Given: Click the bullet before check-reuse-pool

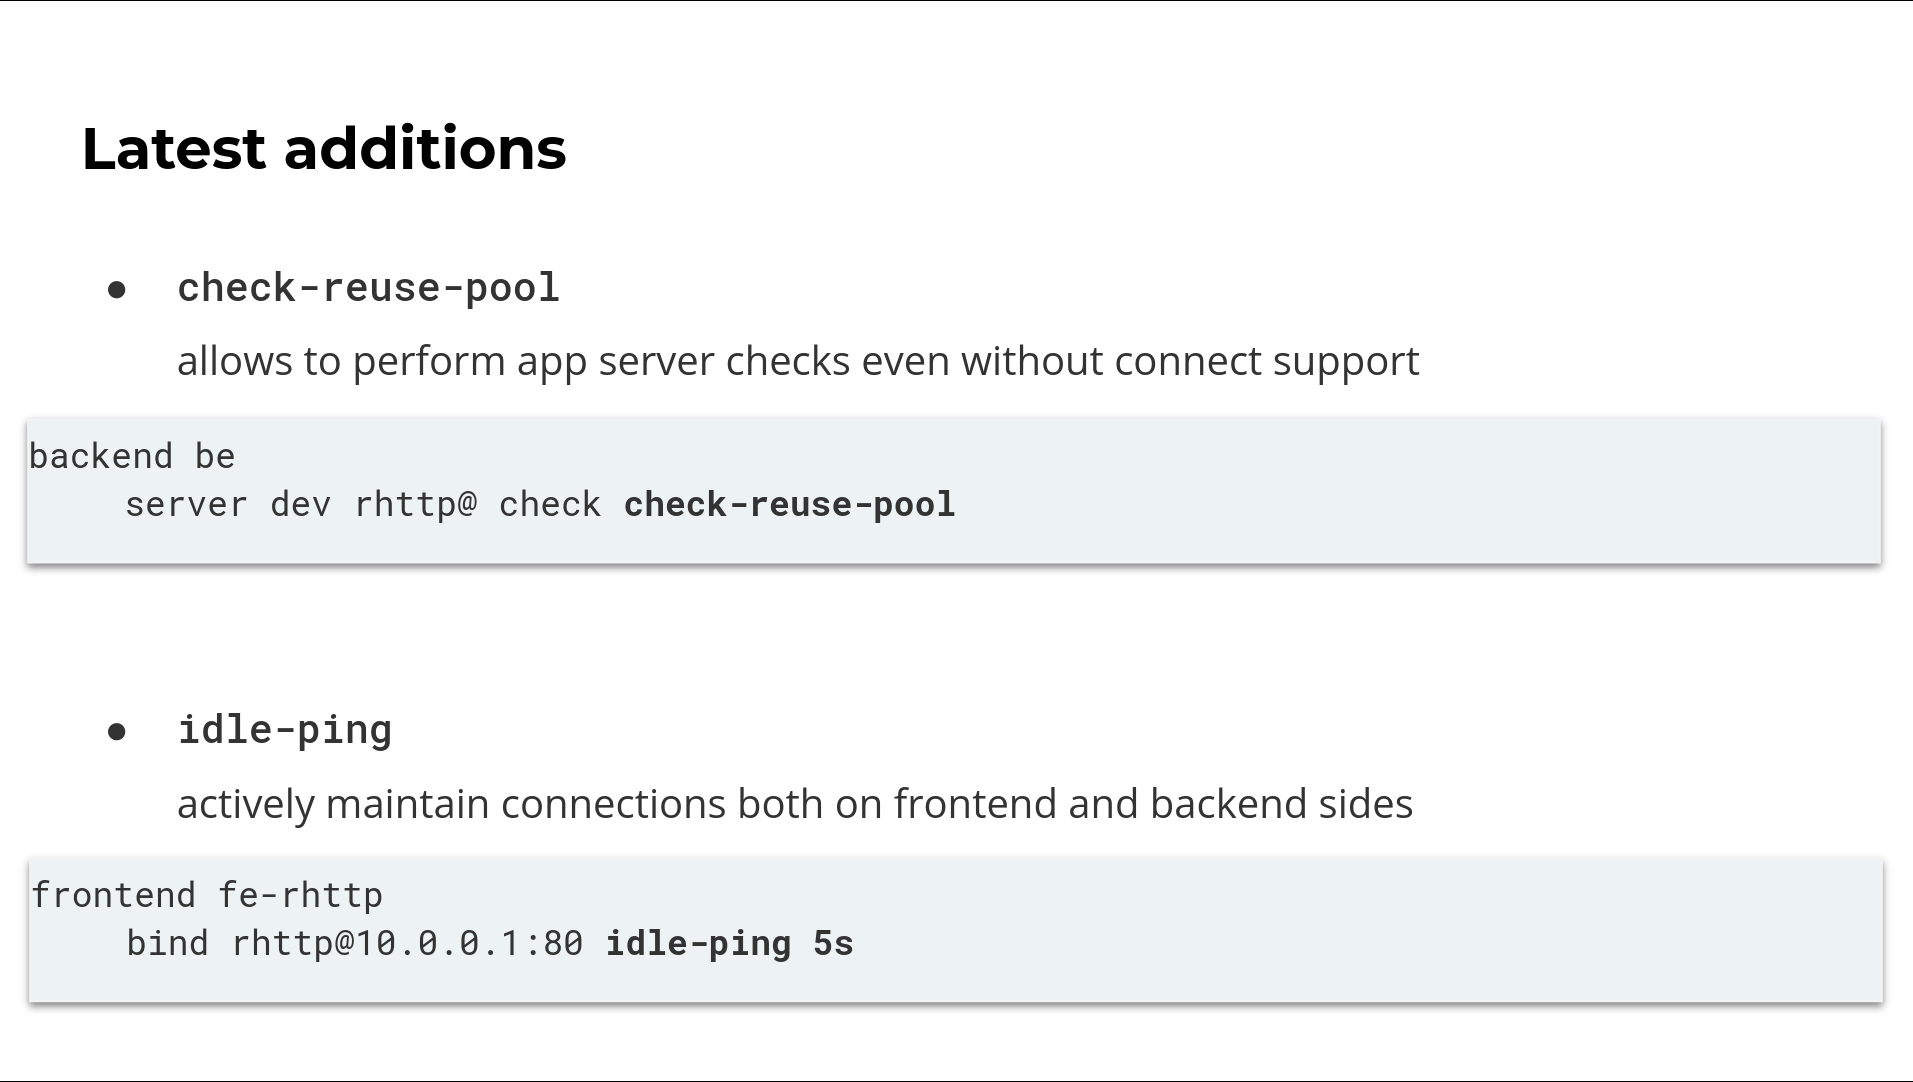Looking at the screenshot, I should 117,290.
